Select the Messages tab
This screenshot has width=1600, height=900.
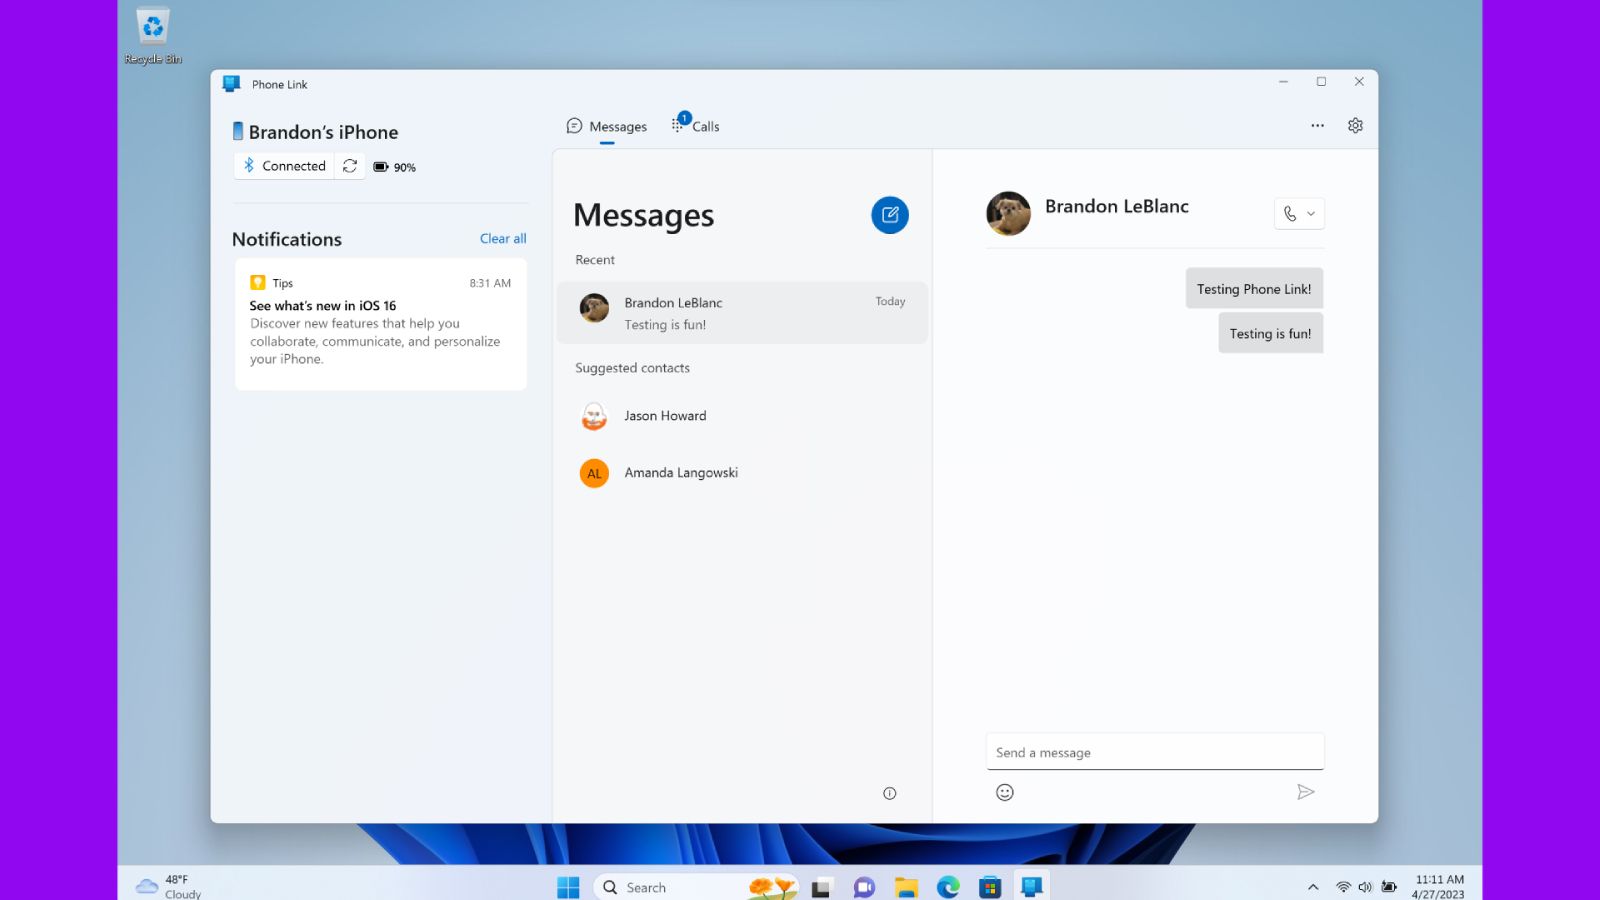[x=608, y=126]
